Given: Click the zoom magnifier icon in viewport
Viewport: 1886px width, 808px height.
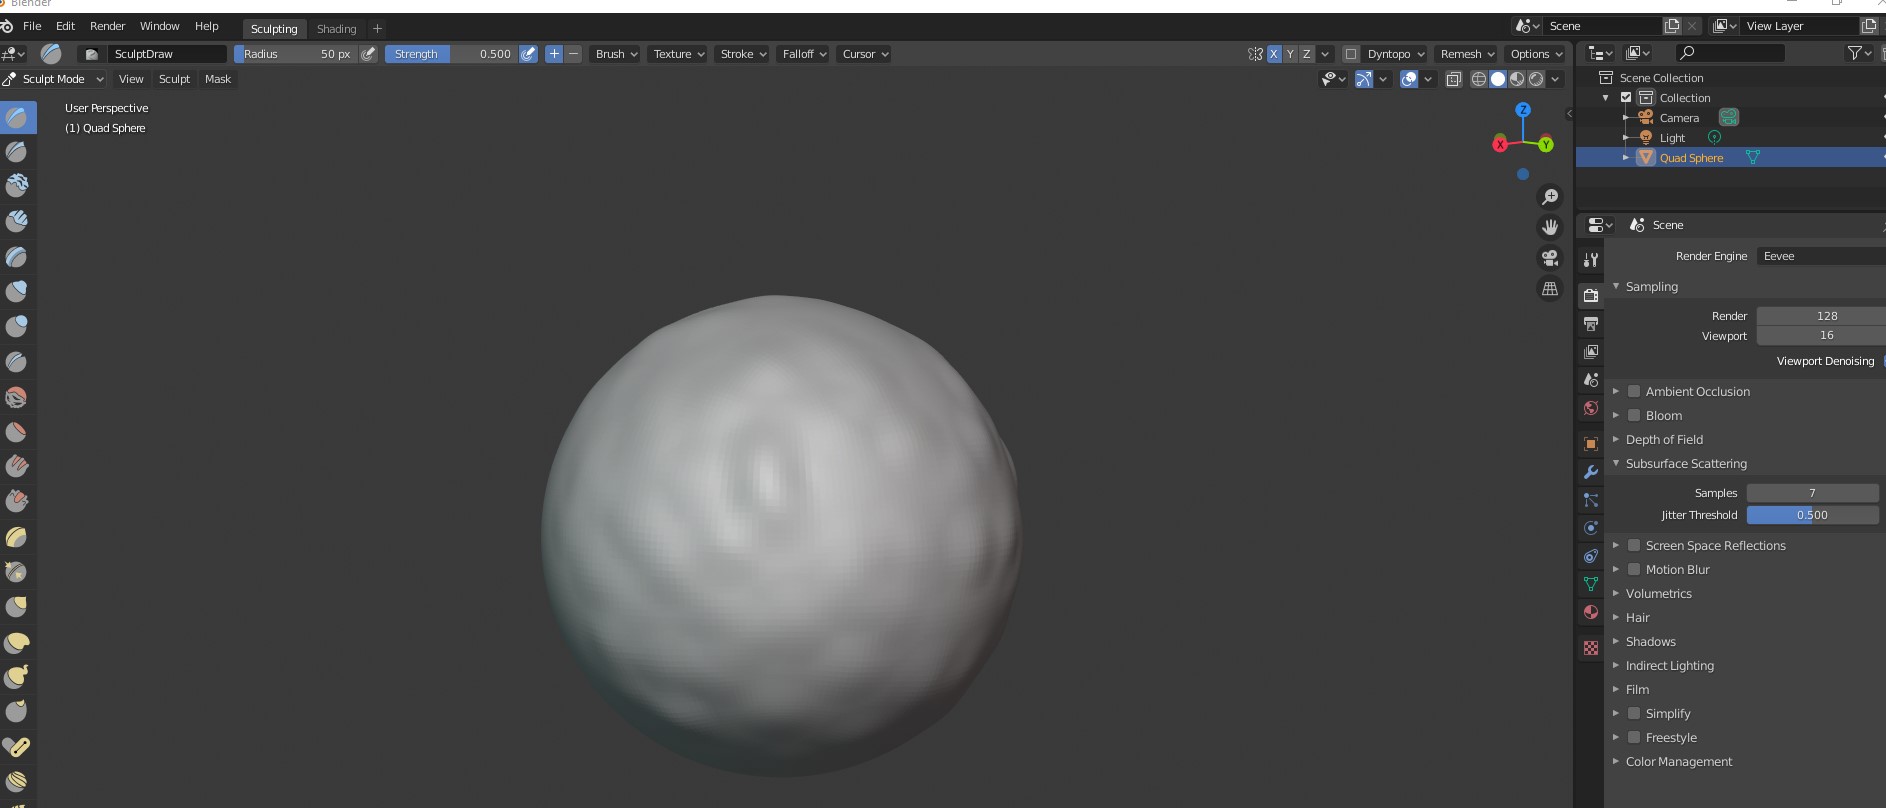Looking at the screenshot, I should 1549,197.
